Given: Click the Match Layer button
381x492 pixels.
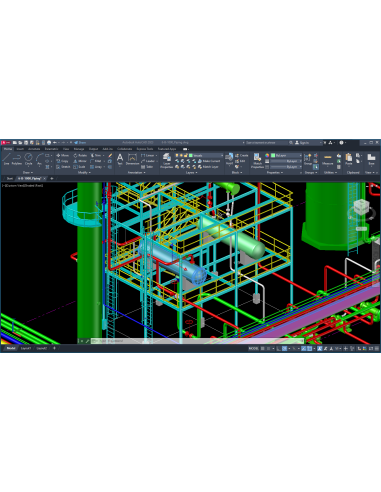Looking at the screenshot, I should tap(208, 167).
